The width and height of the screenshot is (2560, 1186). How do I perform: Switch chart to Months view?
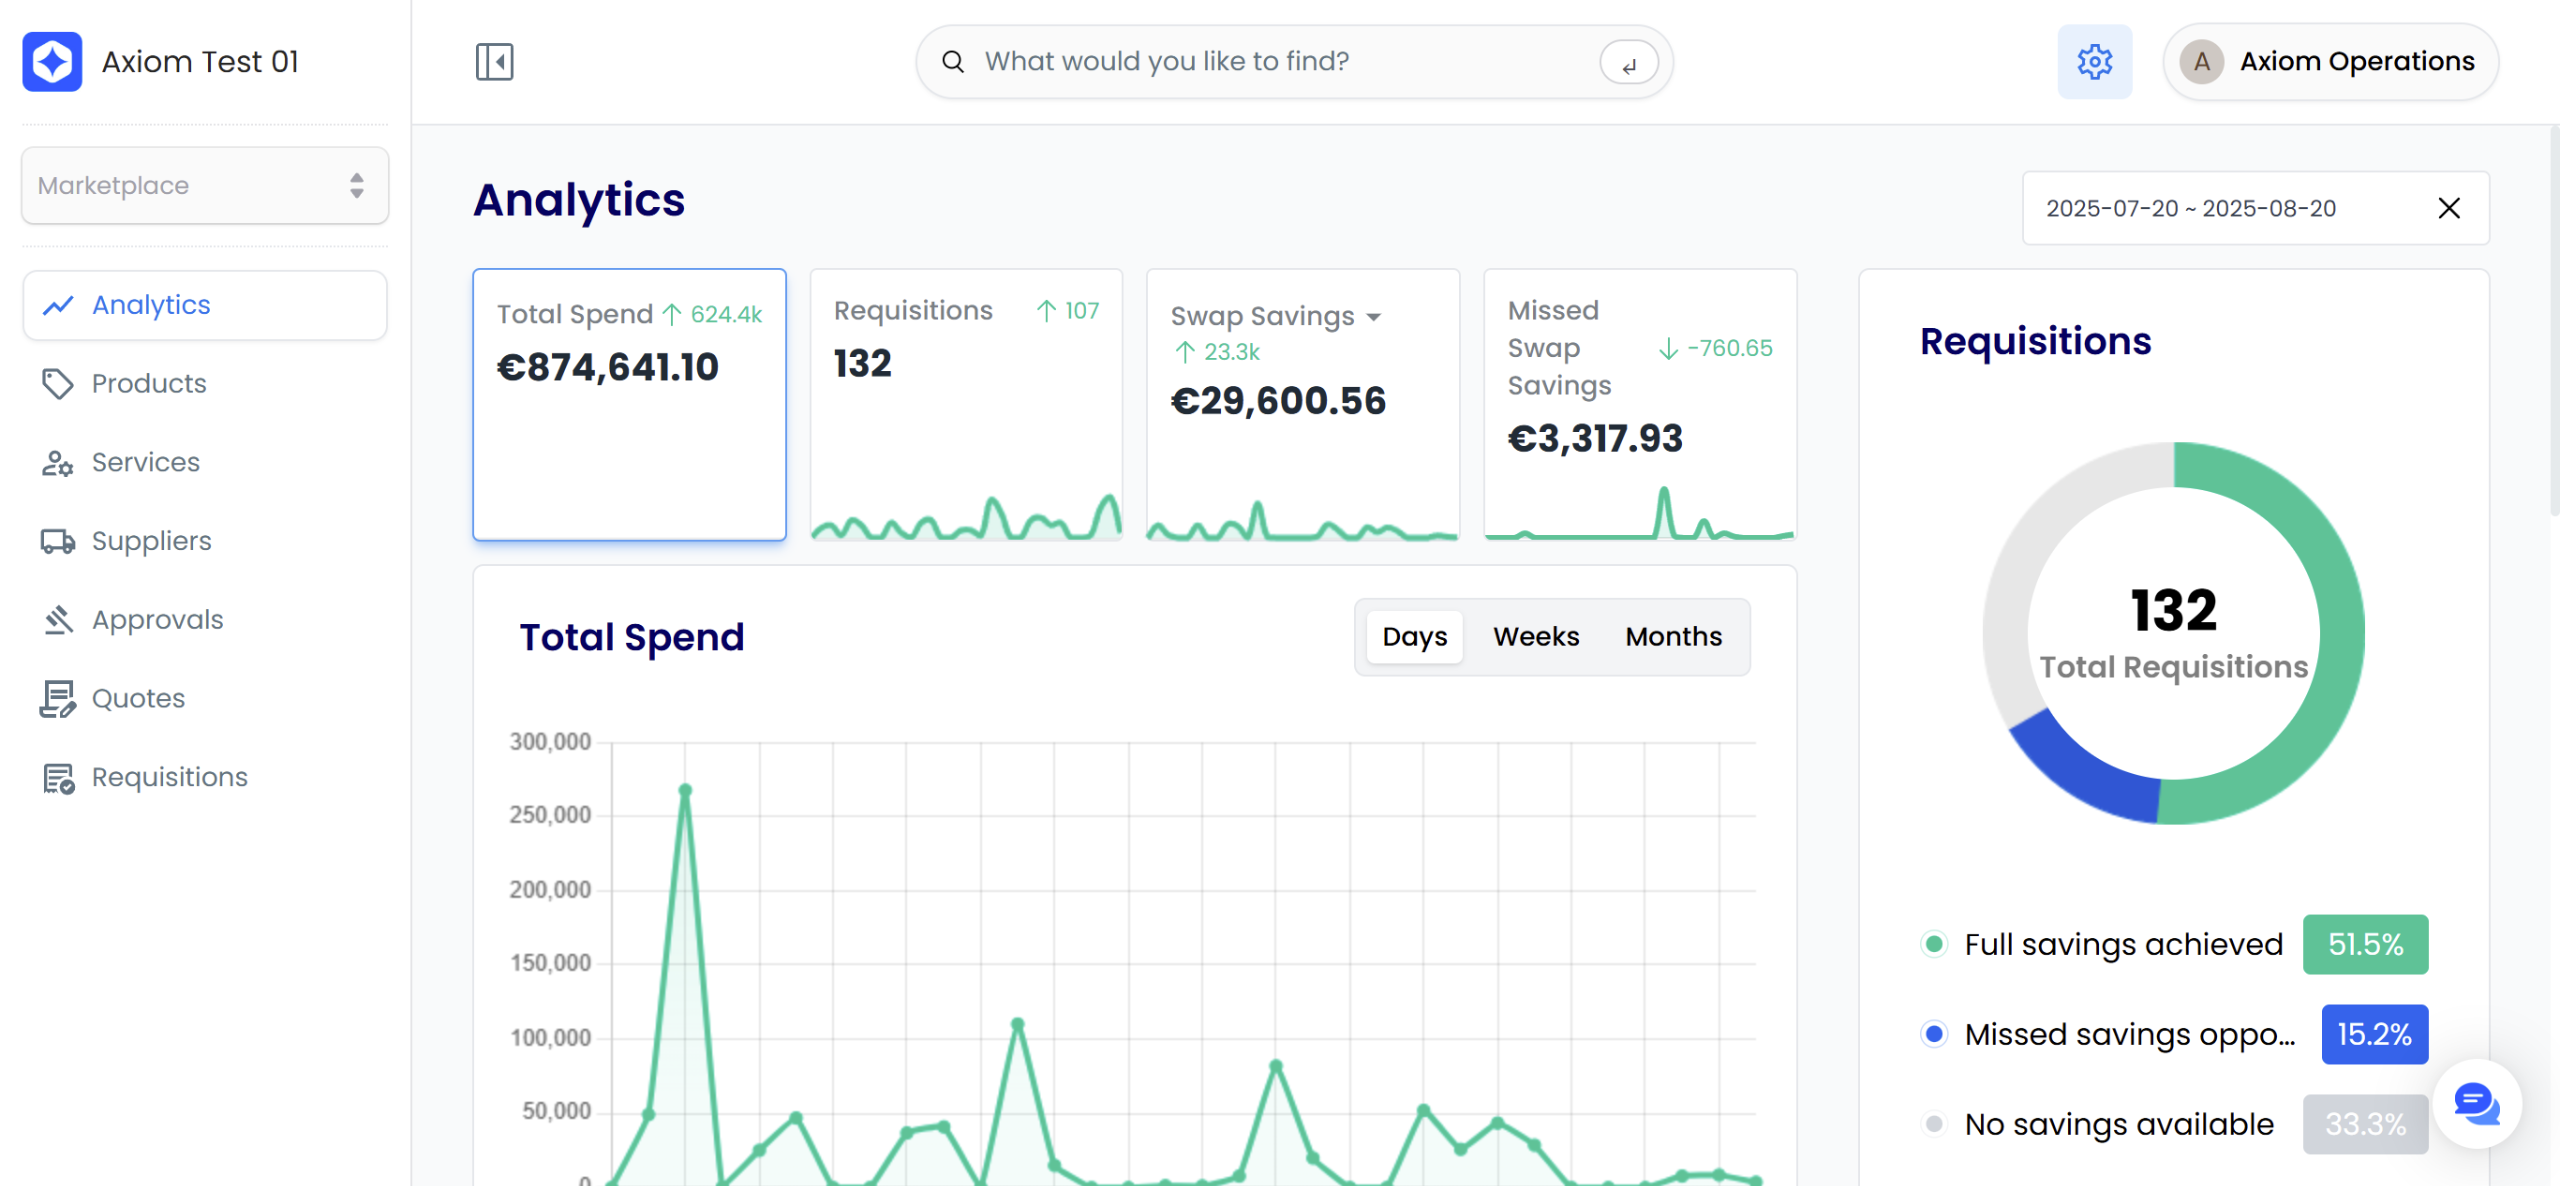click(1673, 637)
